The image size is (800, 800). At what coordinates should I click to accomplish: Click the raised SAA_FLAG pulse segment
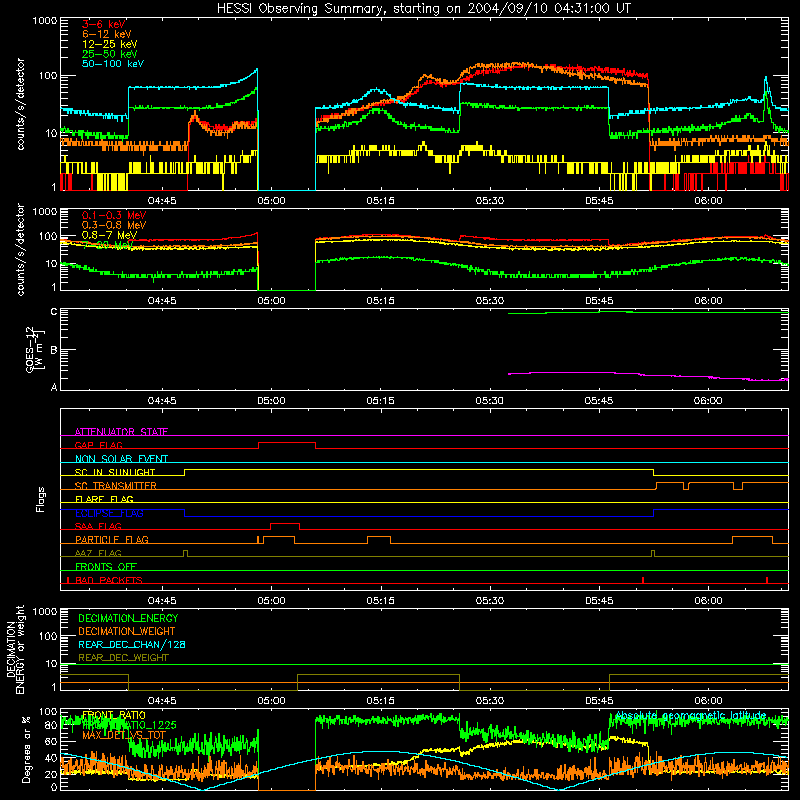coord(285,523)
